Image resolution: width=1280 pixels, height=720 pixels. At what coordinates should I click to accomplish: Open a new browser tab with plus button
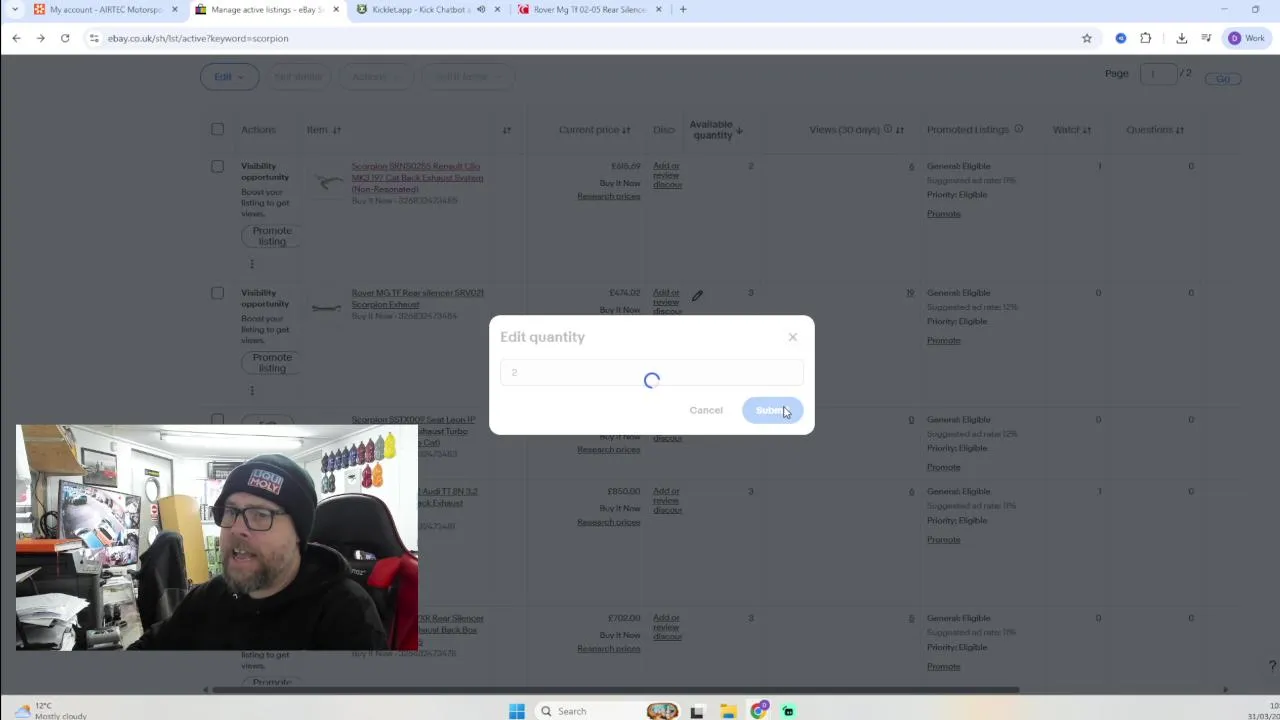(683, 10)
